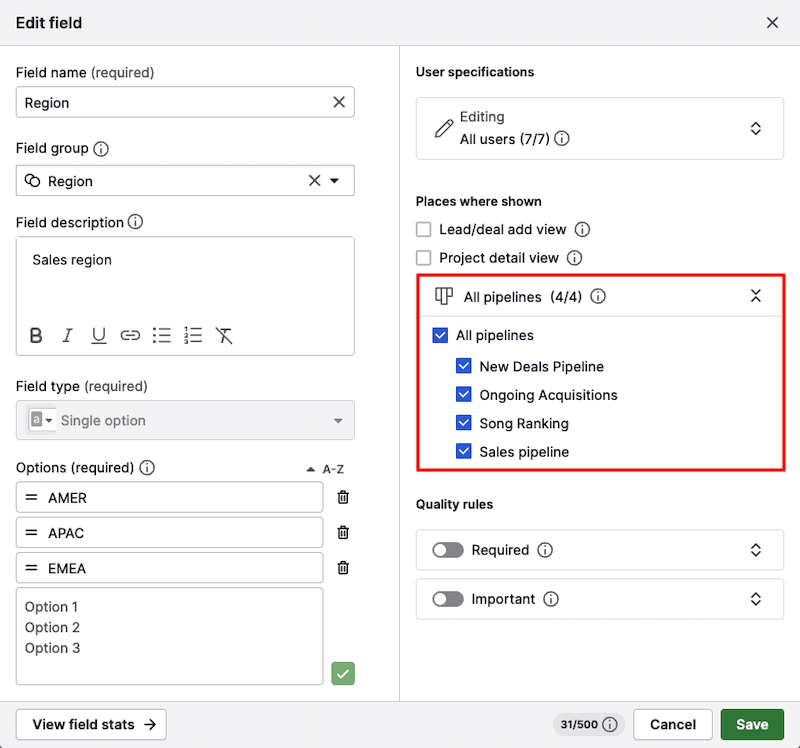Click the Save button

(x=752, y=724)
